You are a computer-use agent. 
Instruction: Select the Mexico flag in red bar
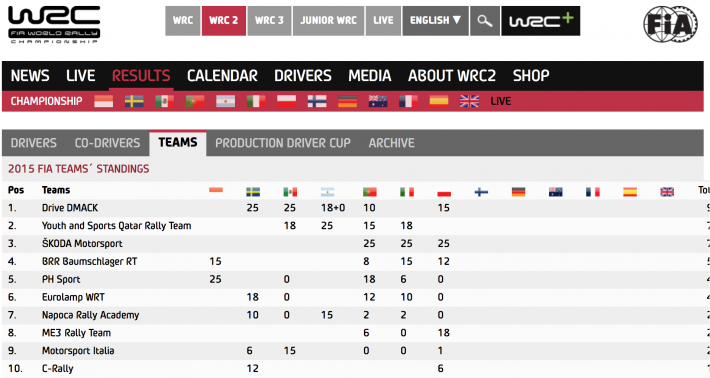point(164,101)
